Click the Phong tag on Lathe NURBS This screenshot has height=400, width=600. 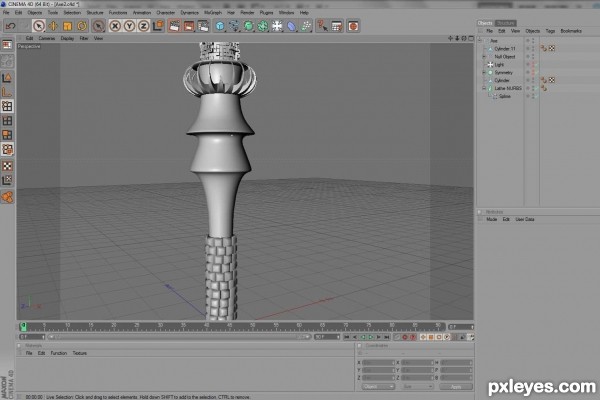pos(543,88)
